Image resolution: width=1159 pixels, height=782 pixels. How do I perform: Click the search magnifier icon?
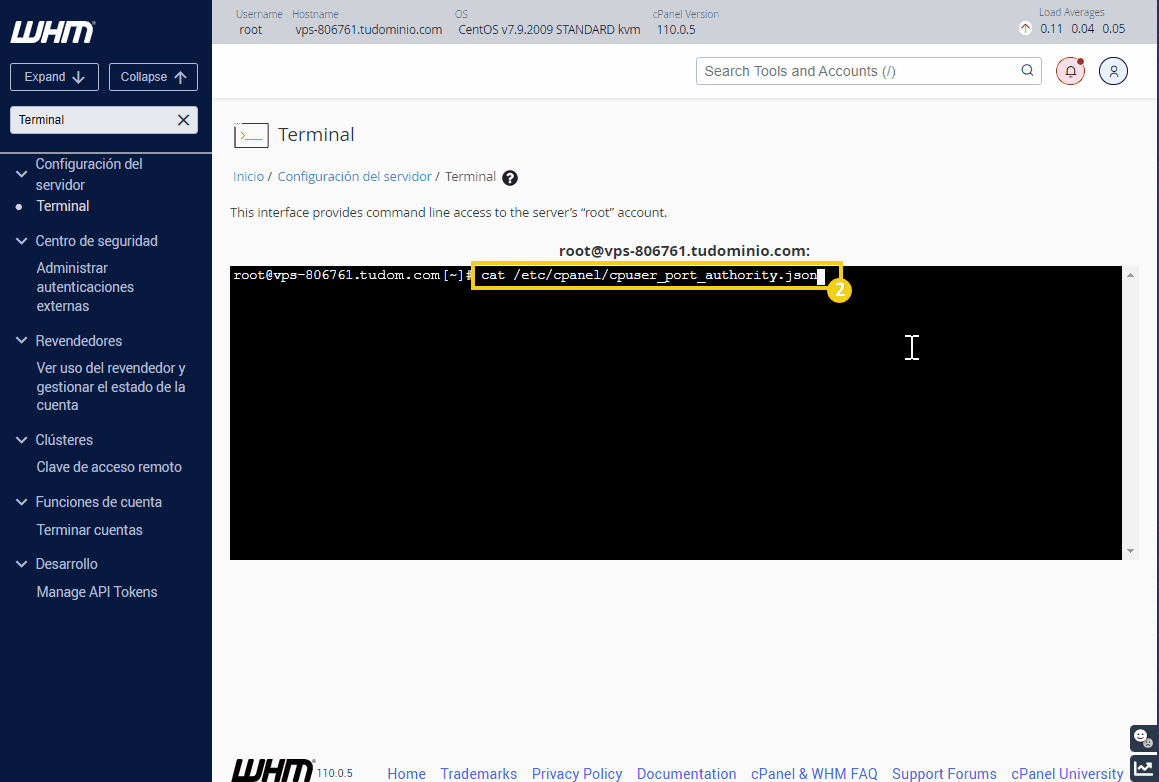pyautogui.click(x=1027, y=70)
